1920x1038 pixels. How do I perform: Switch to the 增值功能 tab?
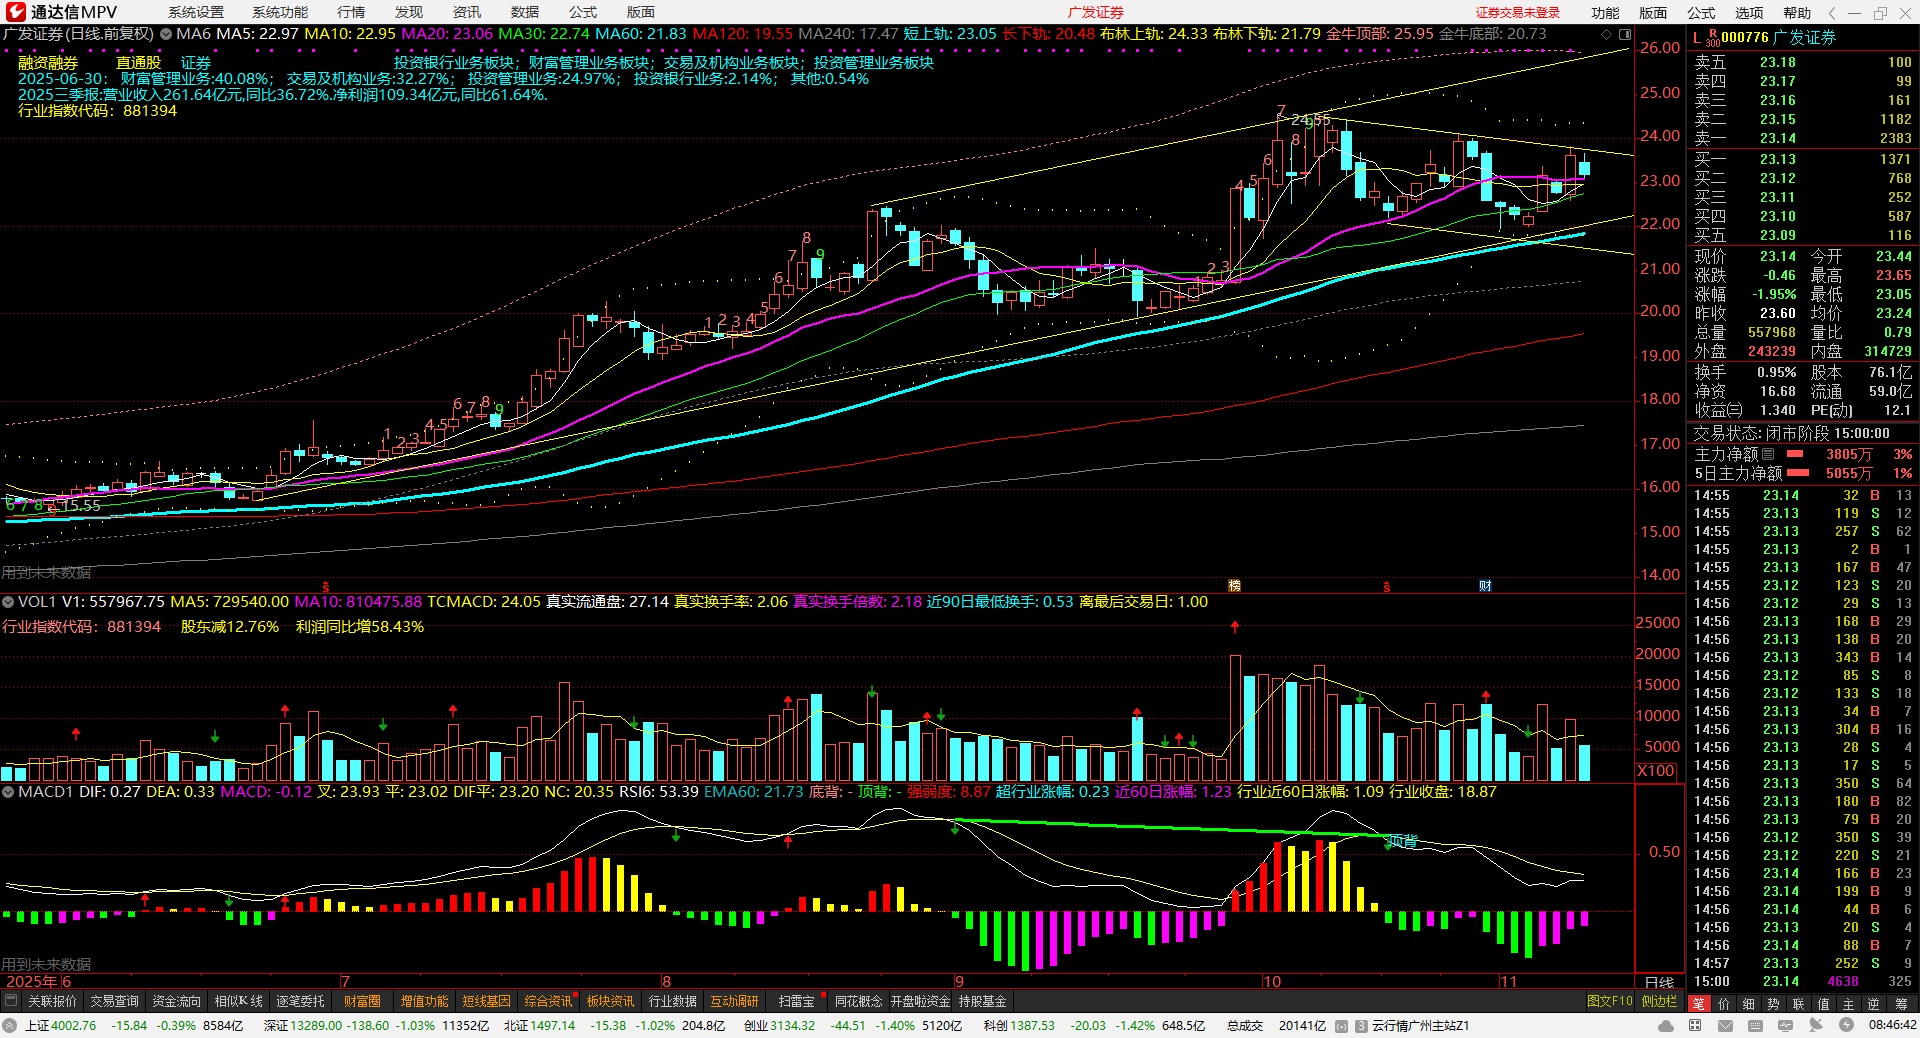424,1001
